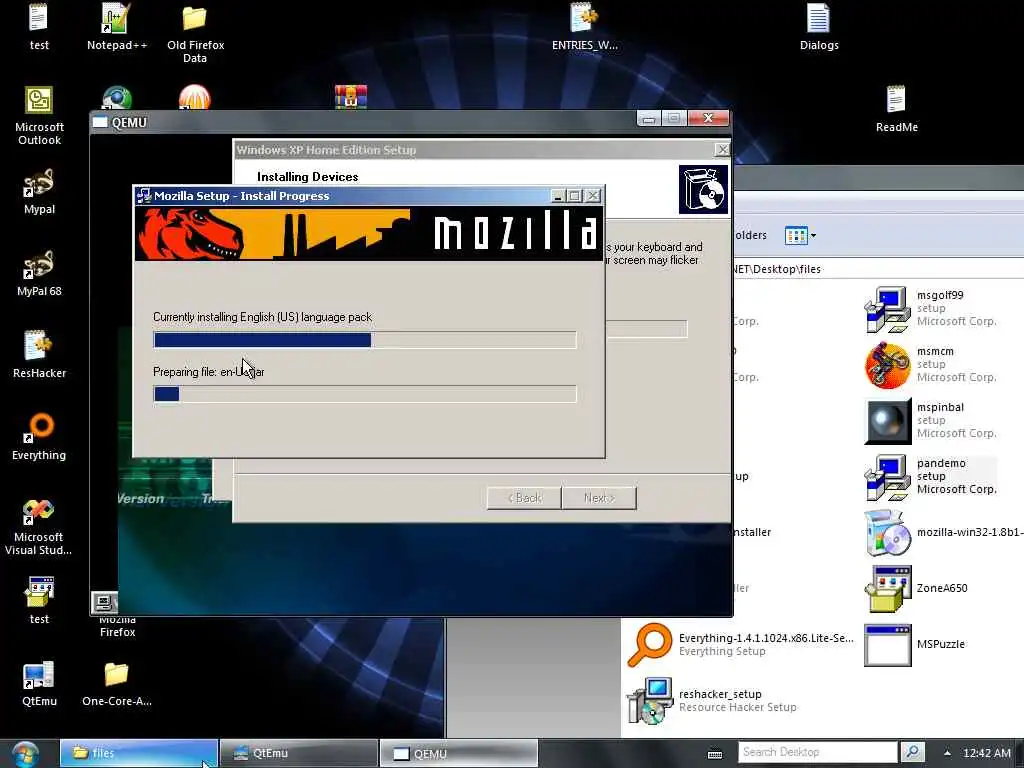This screenshot has height=768, width=1024.
Task: Click the Search Desktop input field
Action: pyautogui.click(x=818, y=752)
